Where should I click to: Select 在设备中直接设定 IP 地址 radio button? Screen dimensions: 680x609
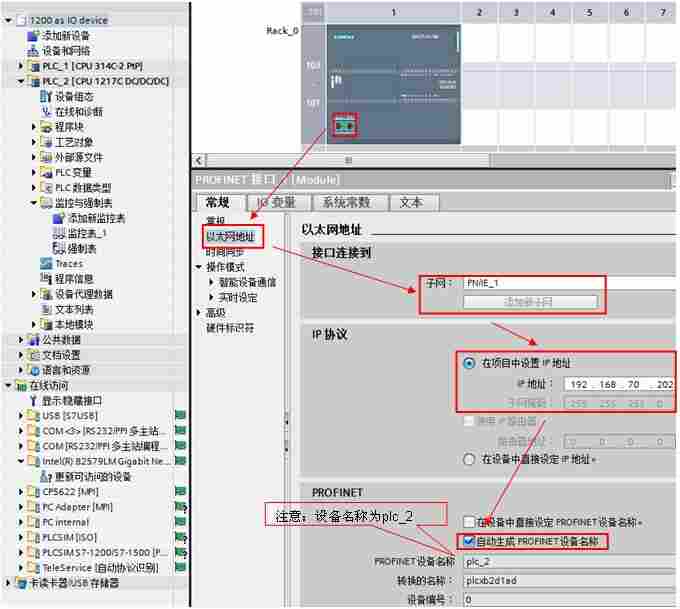click(469, 460)
